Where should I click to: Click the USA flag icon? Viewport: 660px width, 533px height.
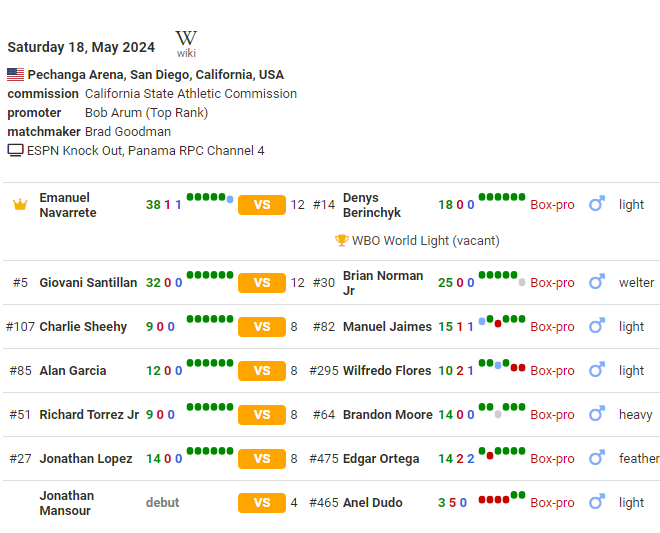pos(15,75)
